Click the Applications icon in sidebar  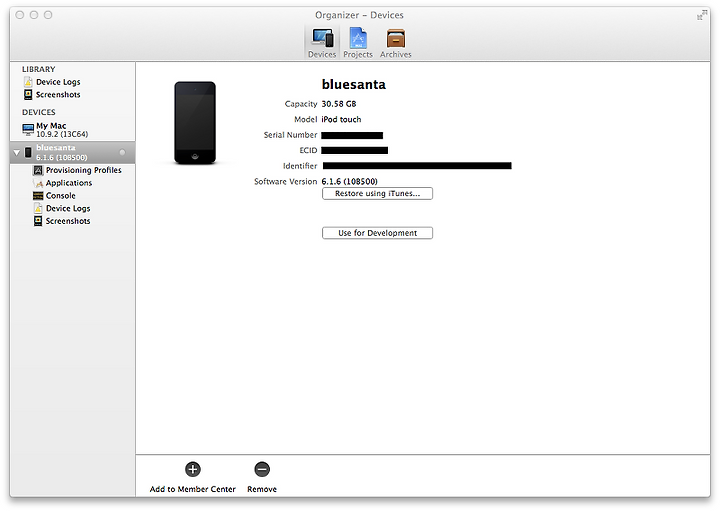[38, 183]
